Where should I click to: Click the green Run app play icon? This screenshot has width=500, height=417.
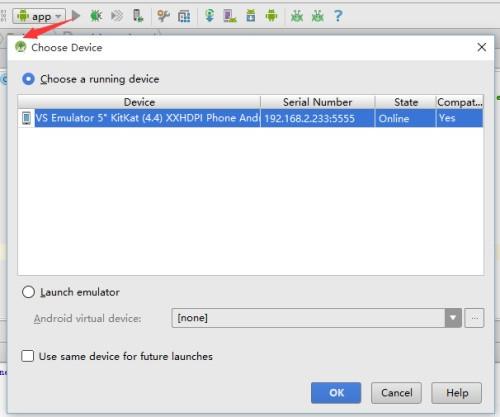pos(76,15)
